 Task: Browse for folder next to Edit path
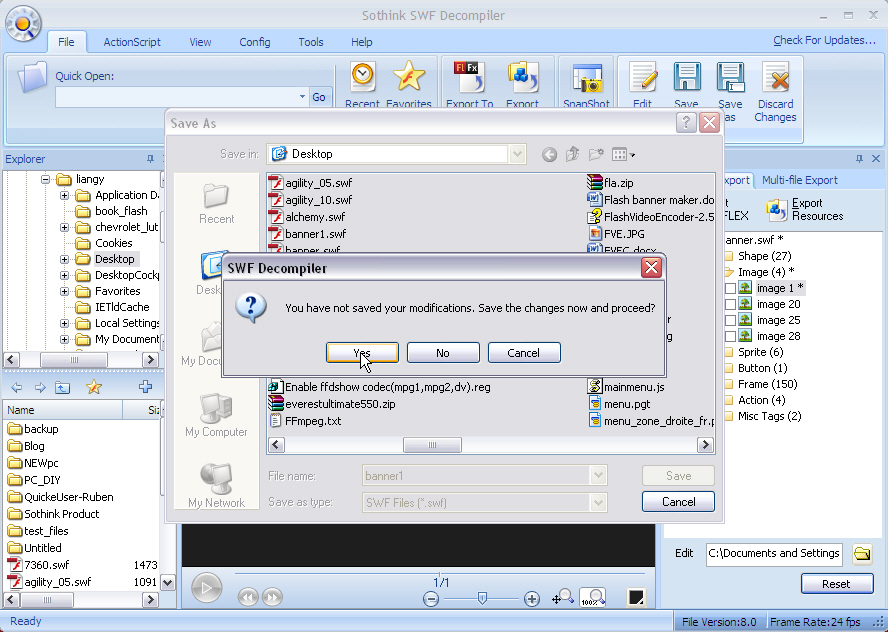(862, 553)
